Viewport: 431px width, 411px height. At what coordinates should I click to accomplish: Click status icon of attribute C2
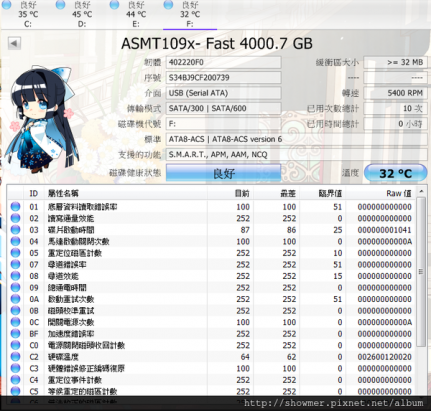tap(15, 357)
